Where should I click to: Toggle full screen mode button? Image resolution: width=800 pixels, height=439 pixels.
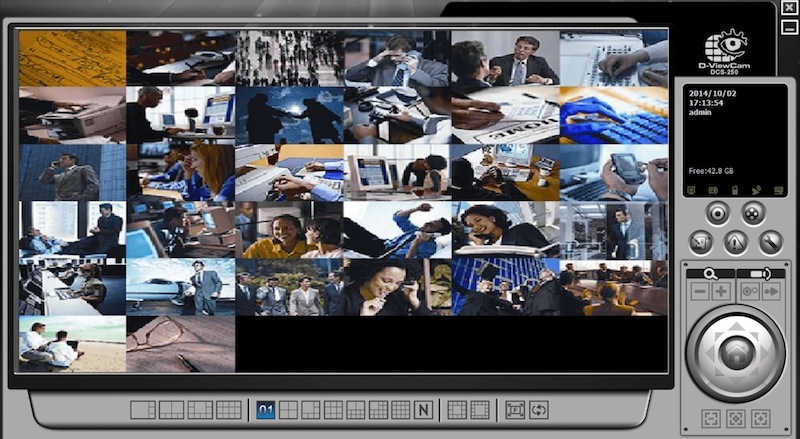(515, 409)
